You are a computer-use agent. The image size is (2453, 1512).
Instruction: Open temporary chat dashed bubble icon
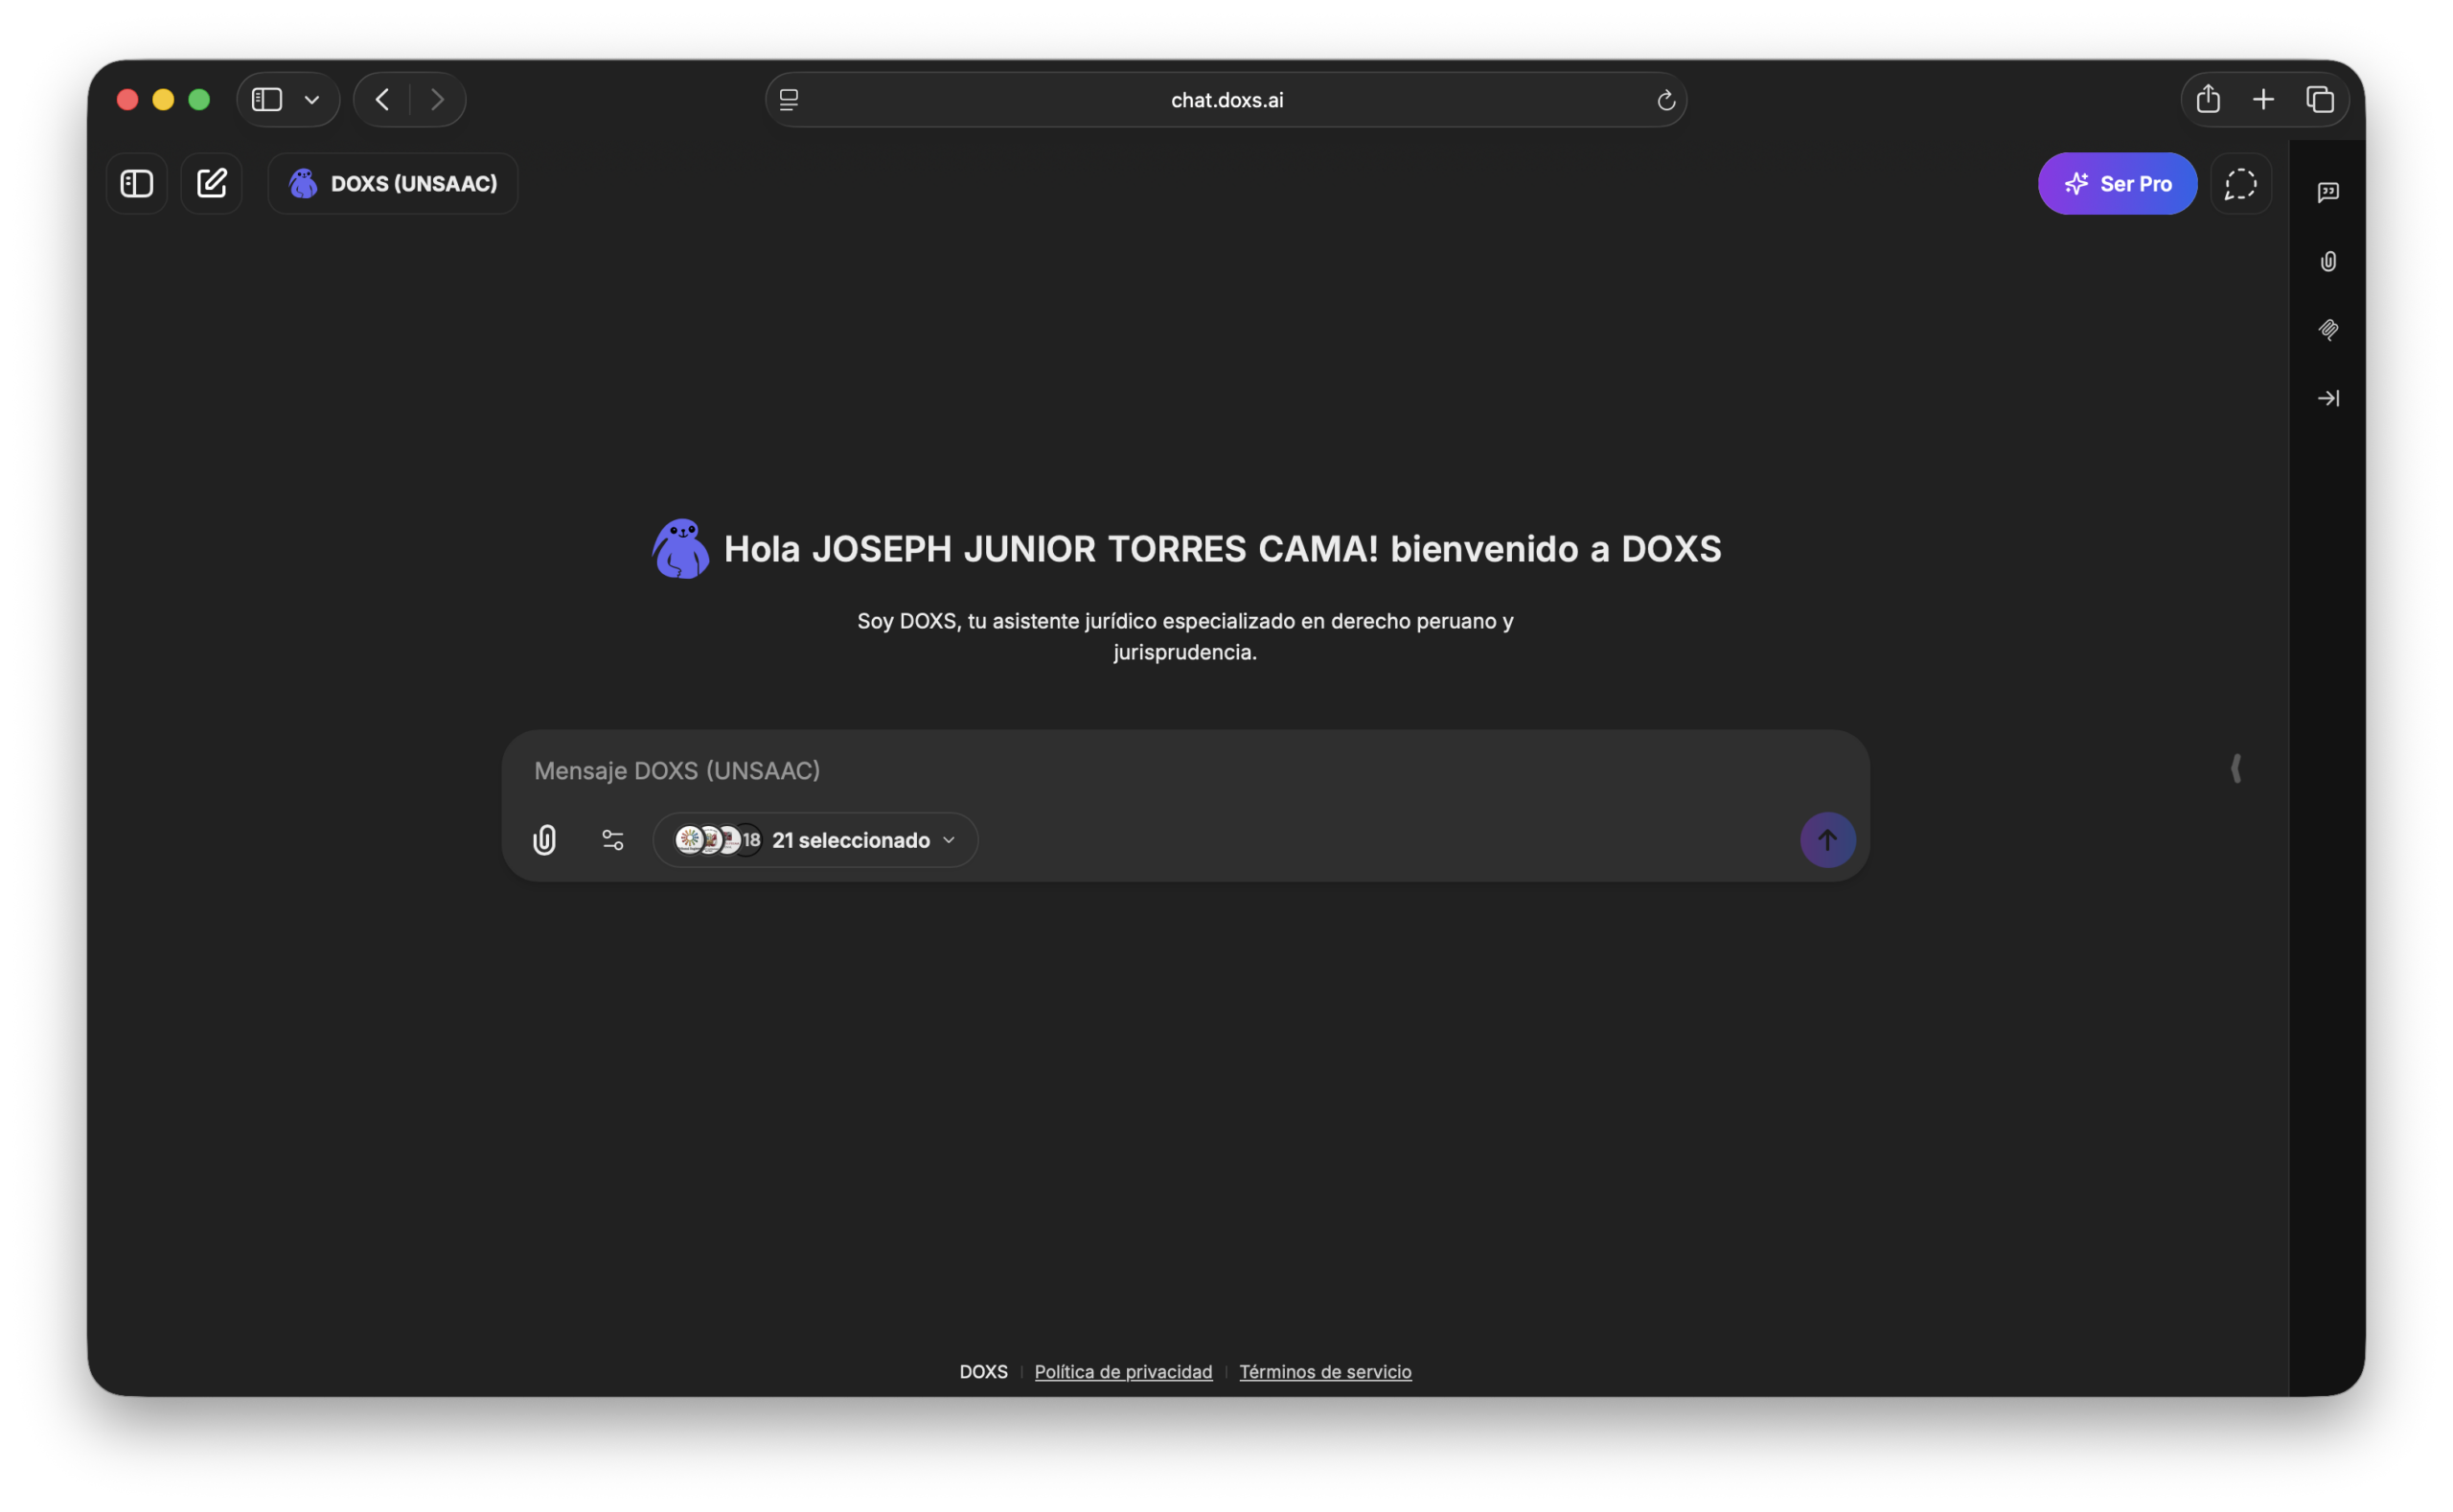(2240, 184)
